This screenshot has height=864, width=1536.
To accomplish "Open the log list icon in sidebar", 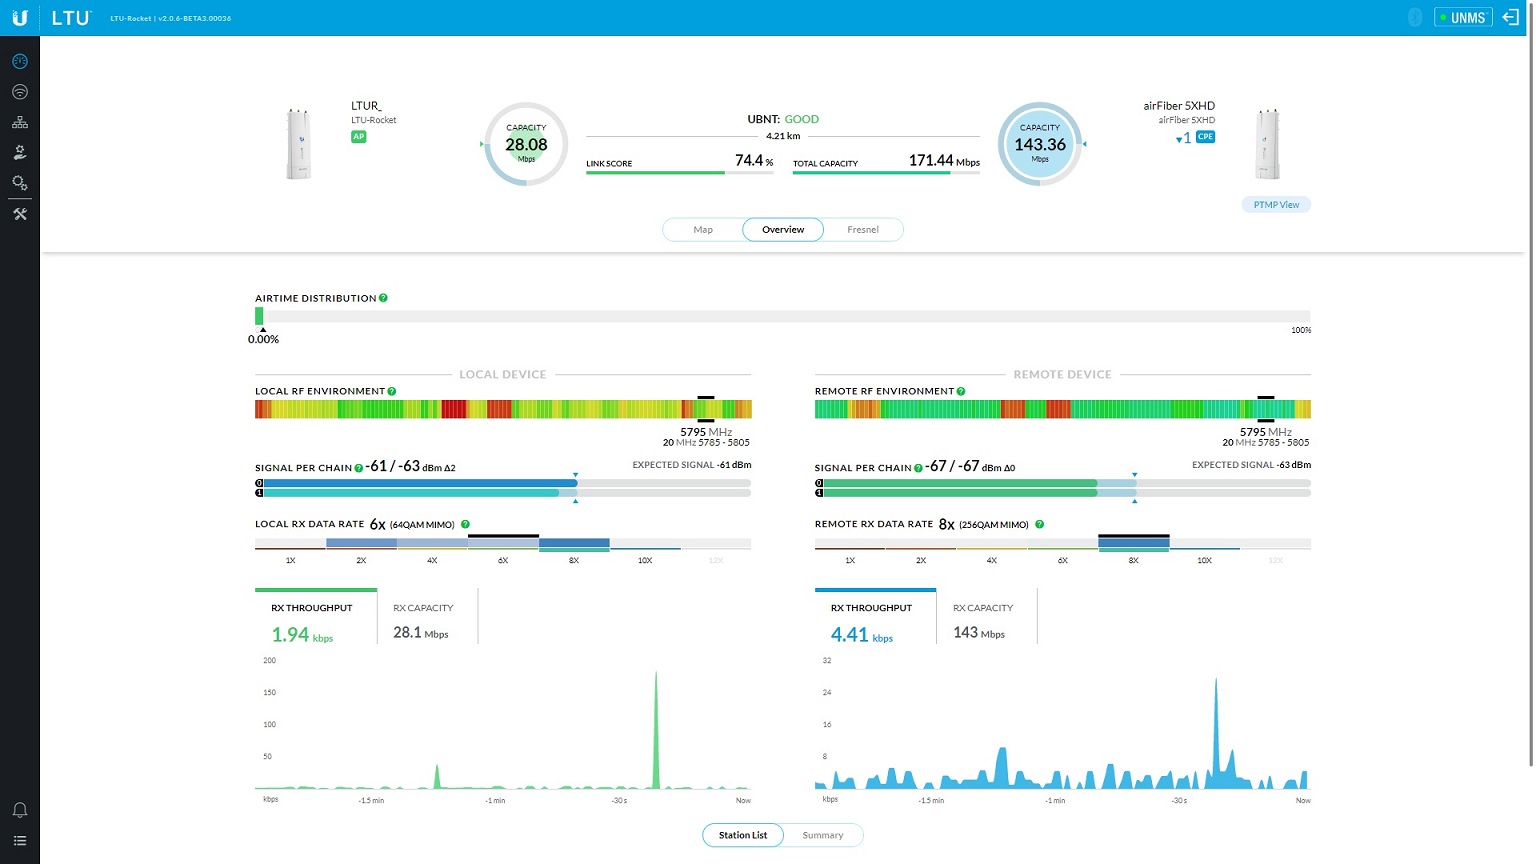I will (20, 841).
